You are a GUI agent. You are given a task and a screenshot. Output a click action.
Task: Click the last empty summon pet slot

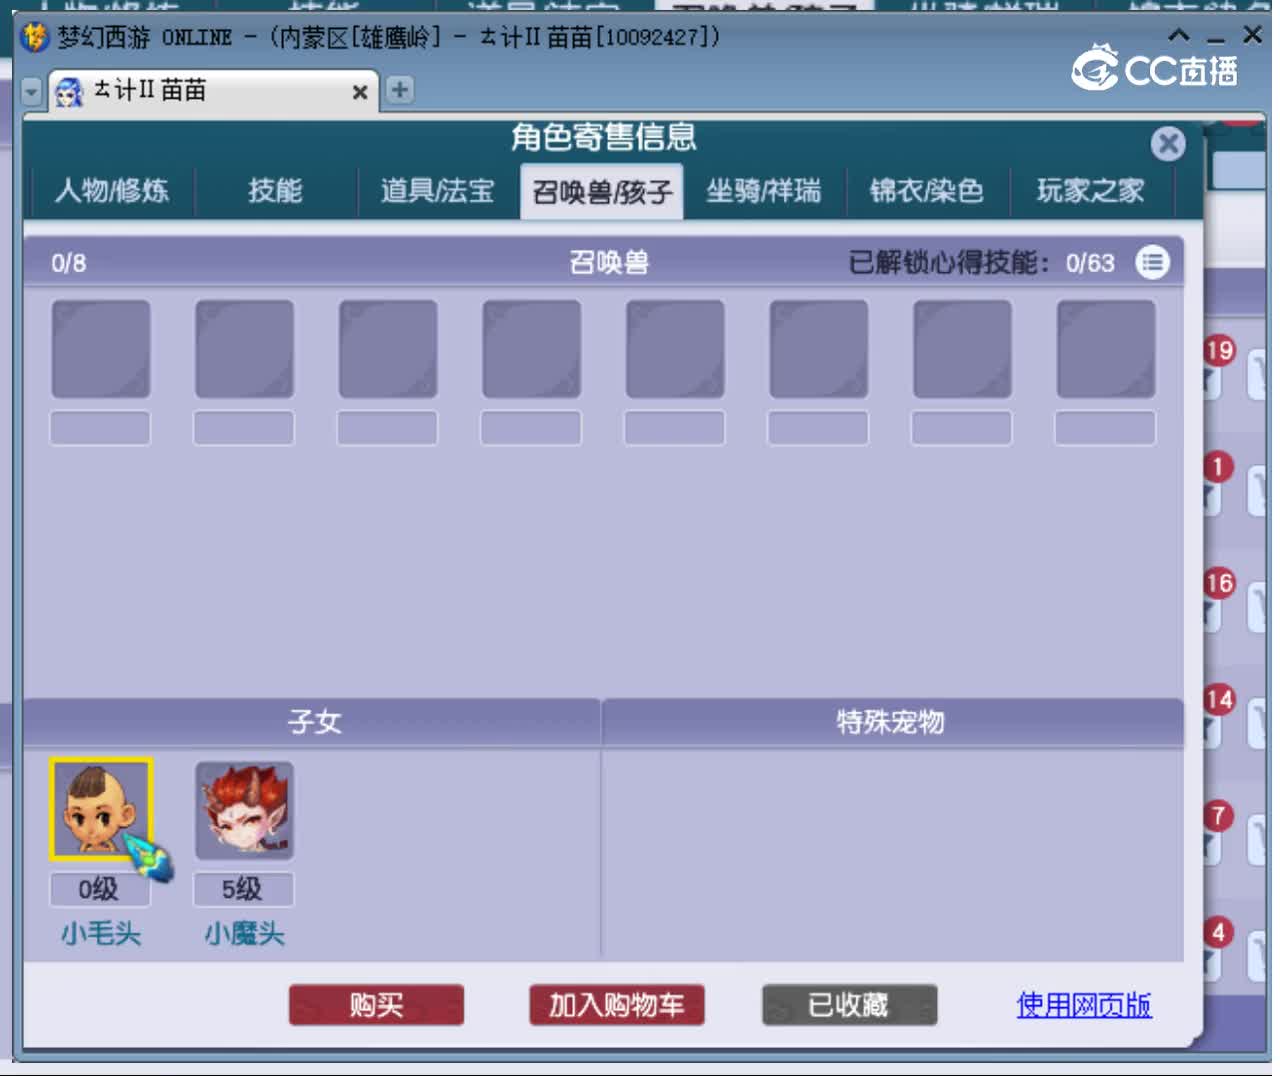[x=1106, y=349]
